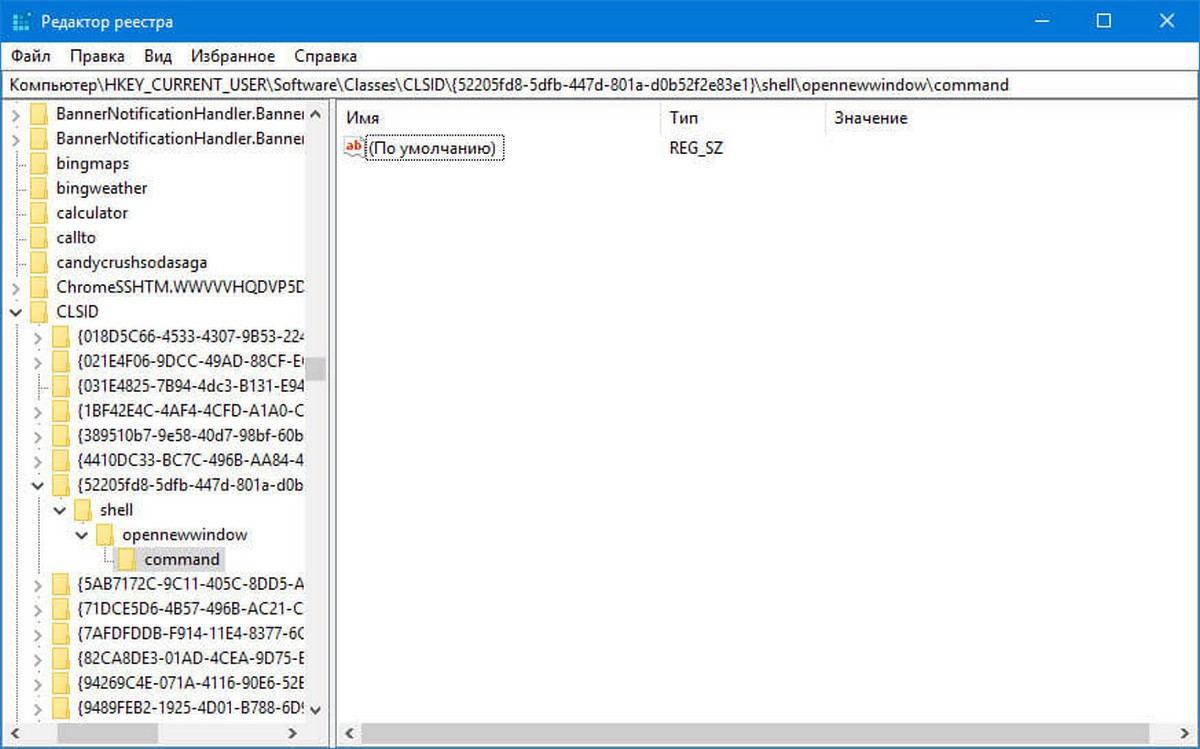
Task: Select the bingmaps folder icon
Action: (x=40, y=163)
